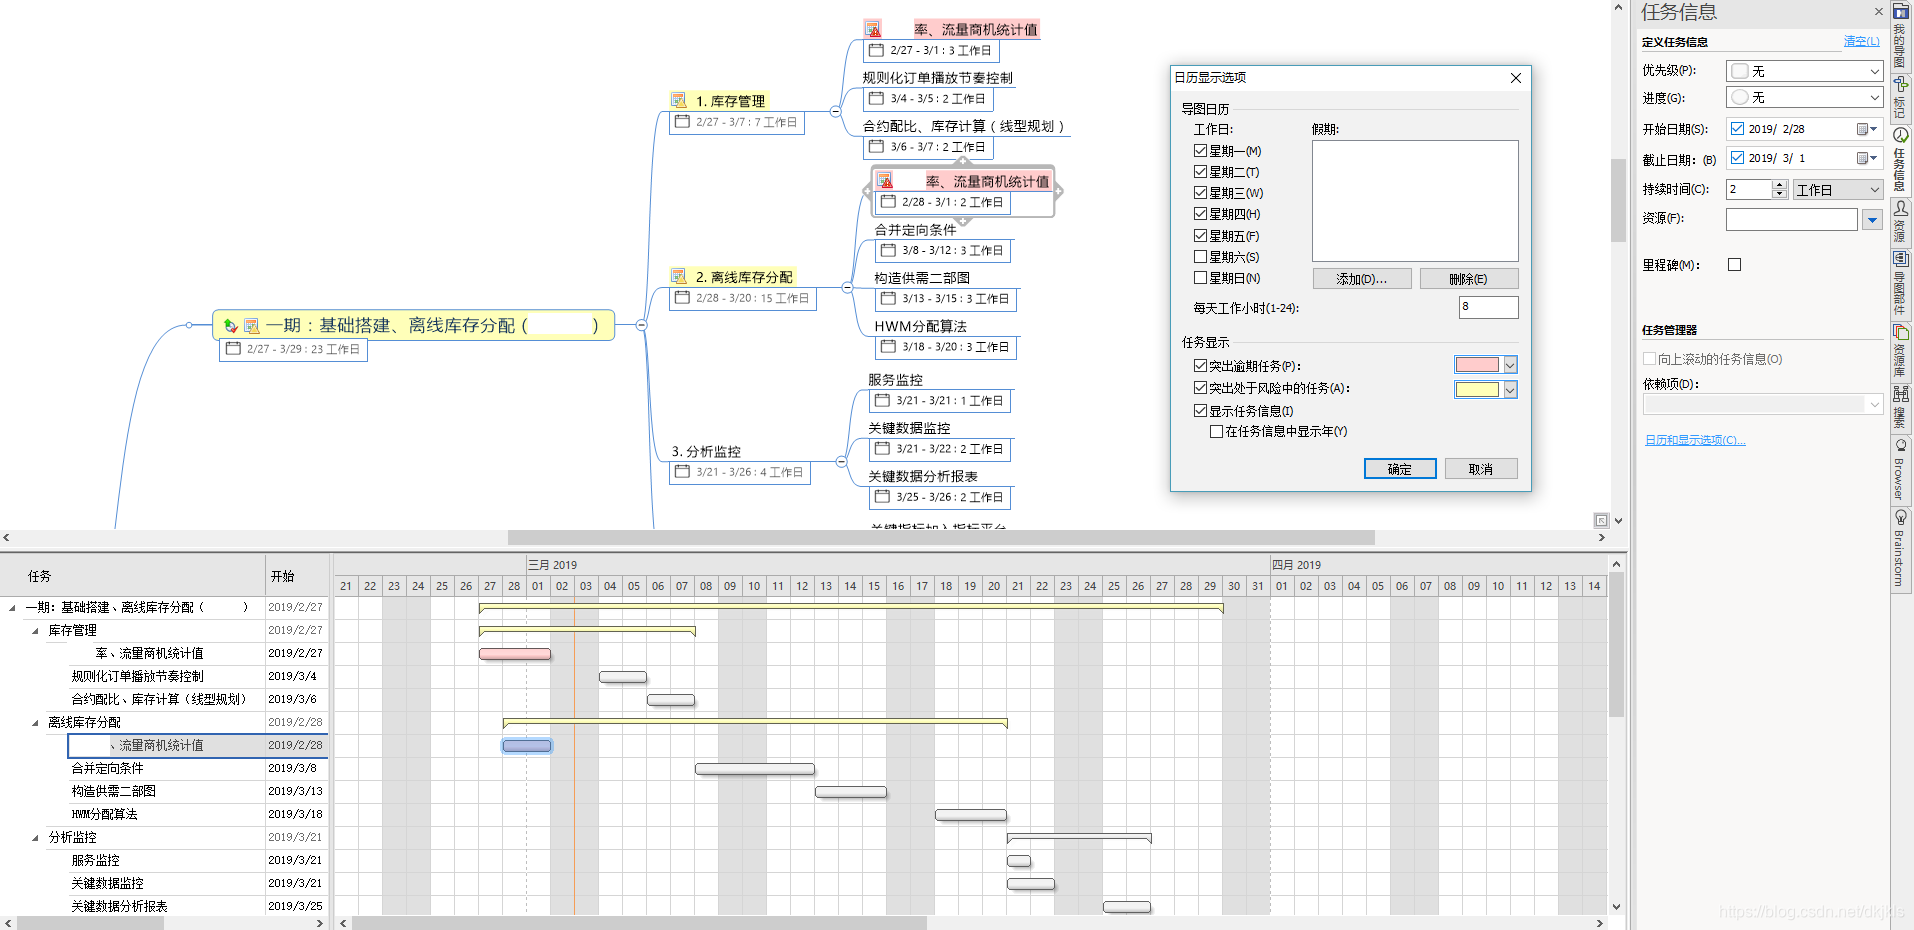Select the blue Gantt bar for 流量商机统计值

[x=527, y=746]
